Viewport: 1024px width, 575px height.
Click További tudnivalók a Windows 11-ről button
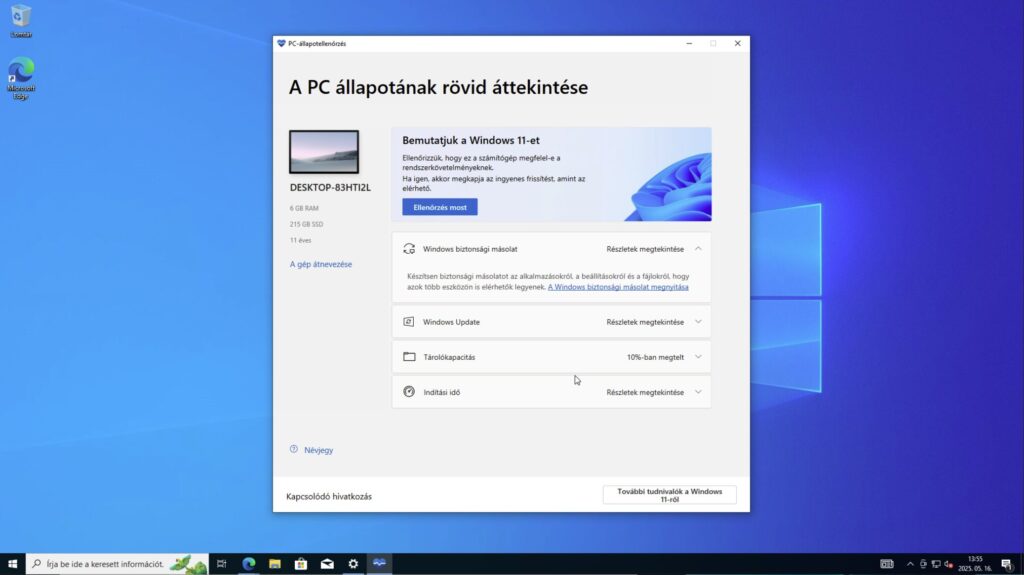pos(669,495)
